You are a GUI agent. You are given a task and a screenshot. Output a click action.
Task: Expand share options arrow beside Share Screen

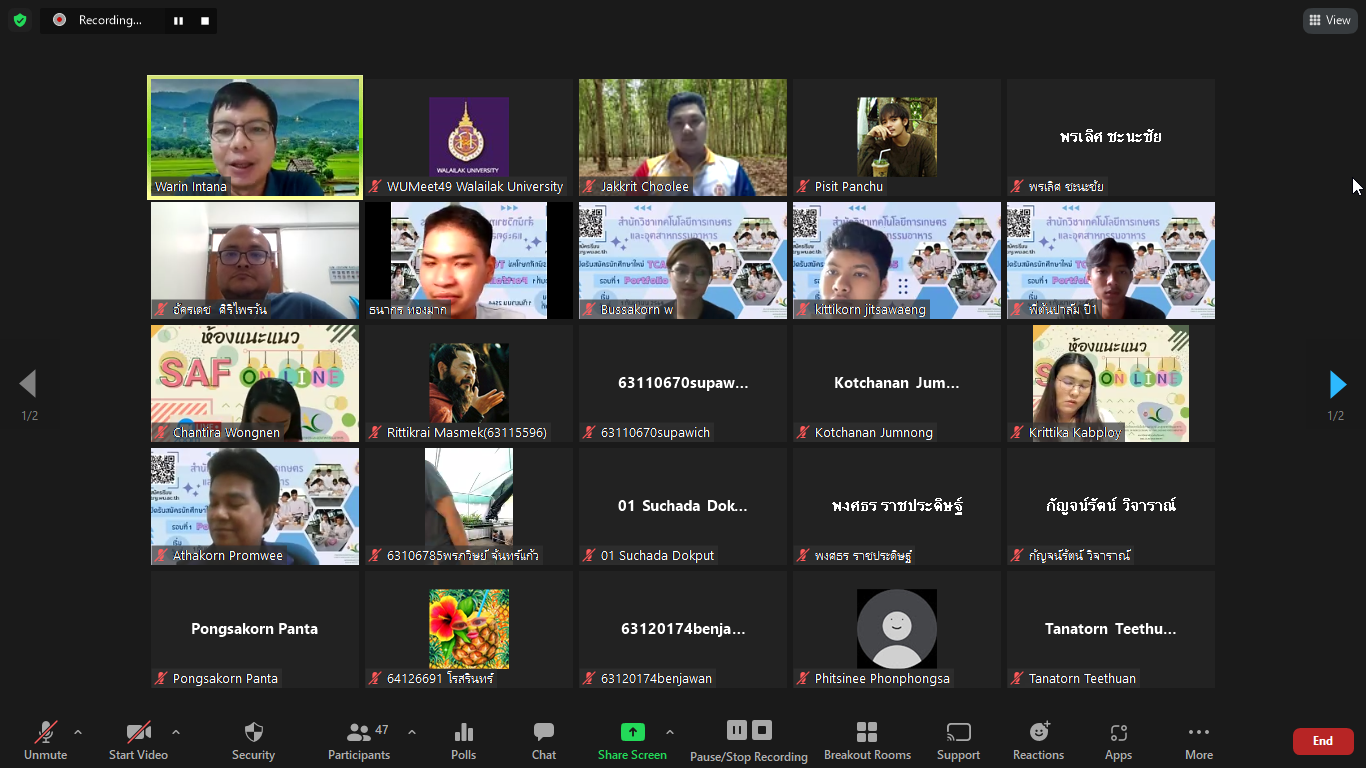670,732
